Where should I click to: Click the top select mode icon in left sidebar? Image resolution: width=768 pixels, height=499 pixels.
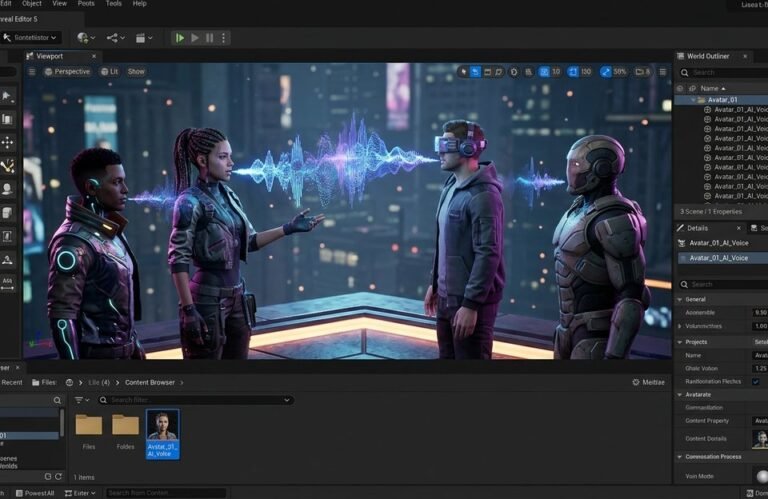coord(7,96)
